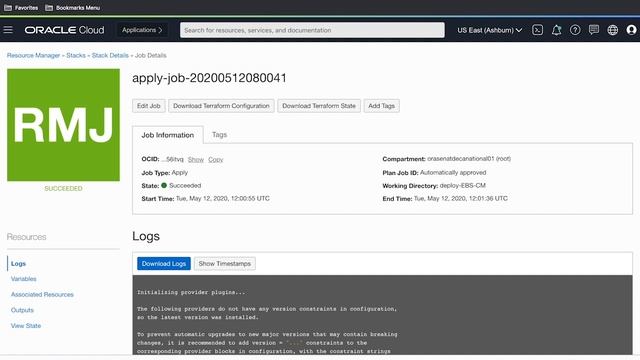The height and width of the screenshot is (360, 640).
Task: Open the US East (Ashburn) region dropdown
Action: tap(489, 30)
